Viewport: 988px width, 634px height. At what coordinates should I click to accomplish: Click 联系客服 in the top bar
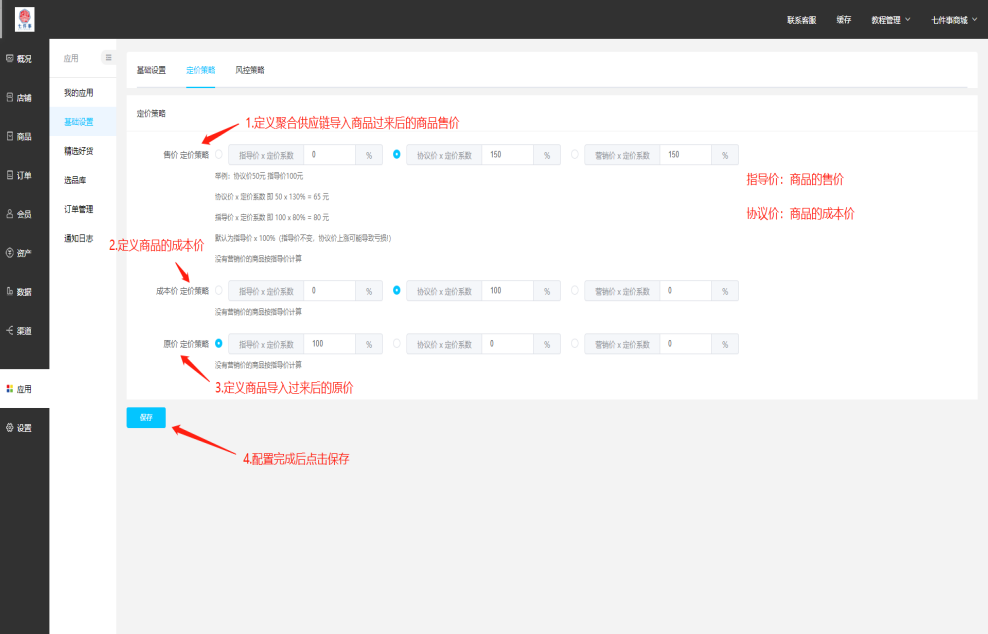801,20
